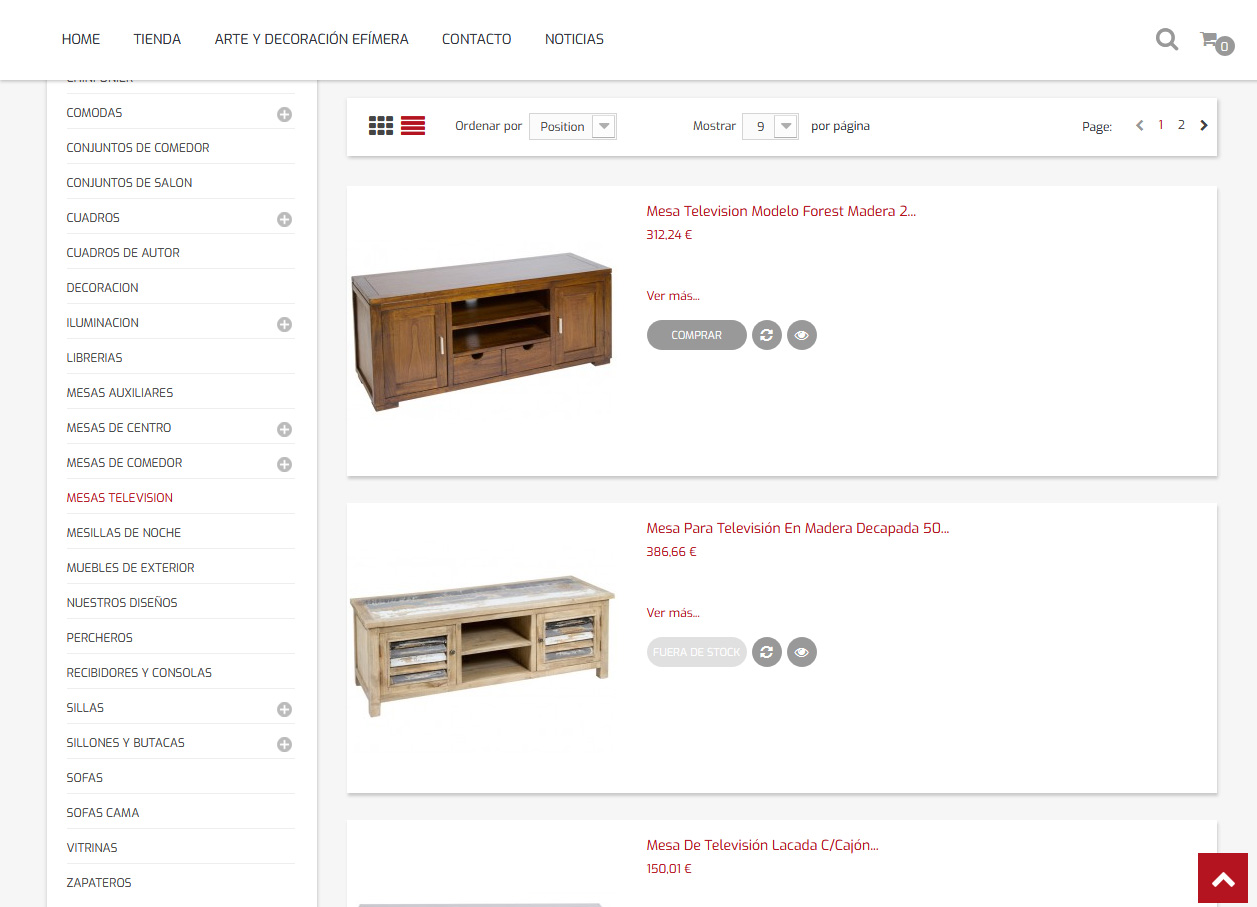1257x907 pixels.
Task: Open the dark wood TV table image
Action: click(x=482, y=332)
